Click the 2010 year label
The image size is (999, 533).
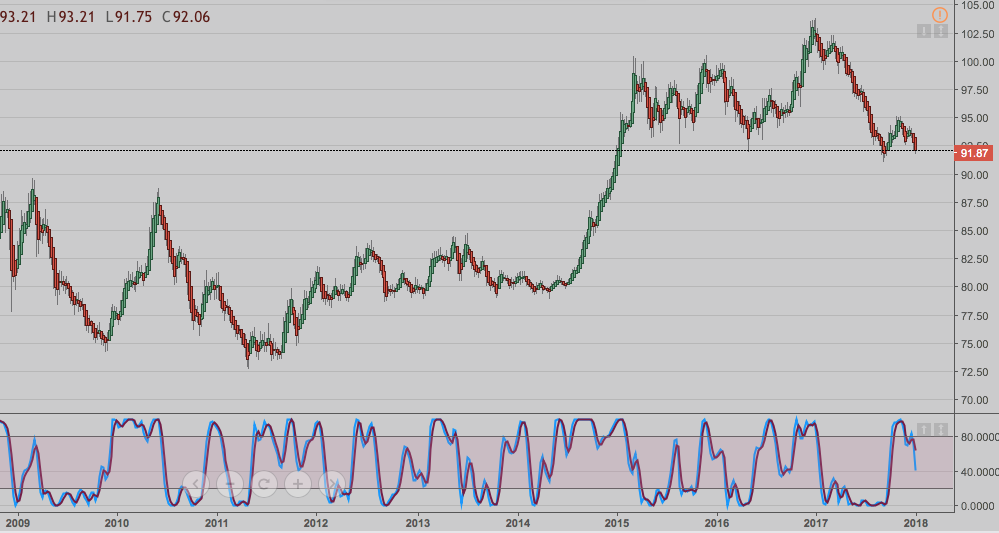(117, 523)
